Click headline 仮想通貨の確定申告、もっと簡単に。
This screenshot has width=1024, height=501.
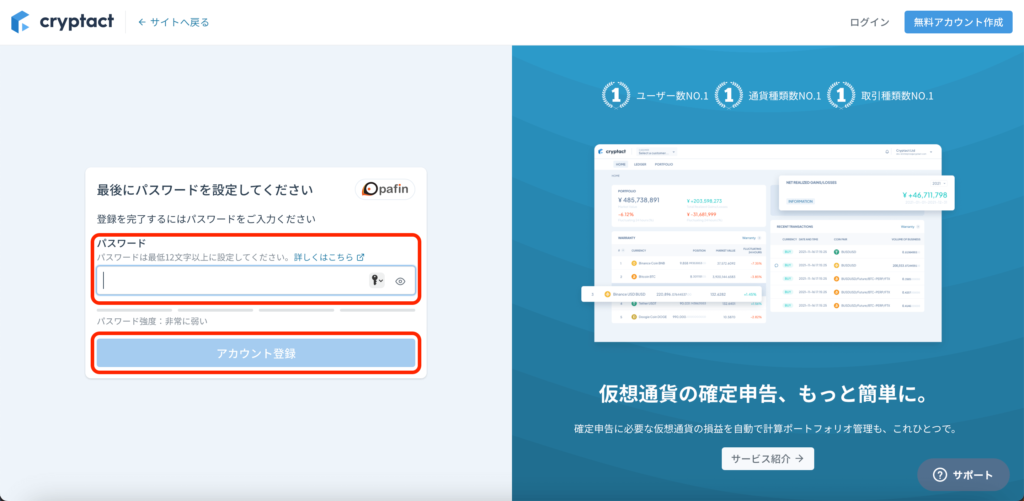click(x=767, y=395)
